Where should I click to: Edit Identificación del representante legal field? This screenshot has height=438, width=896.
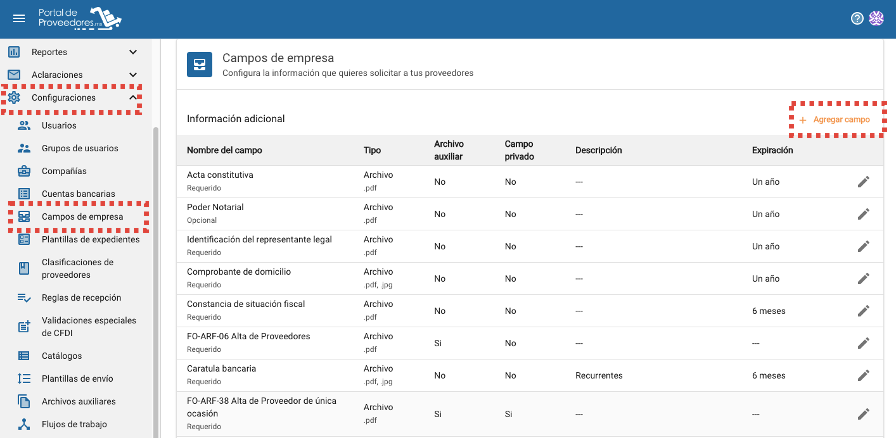(x=863, y=246)
